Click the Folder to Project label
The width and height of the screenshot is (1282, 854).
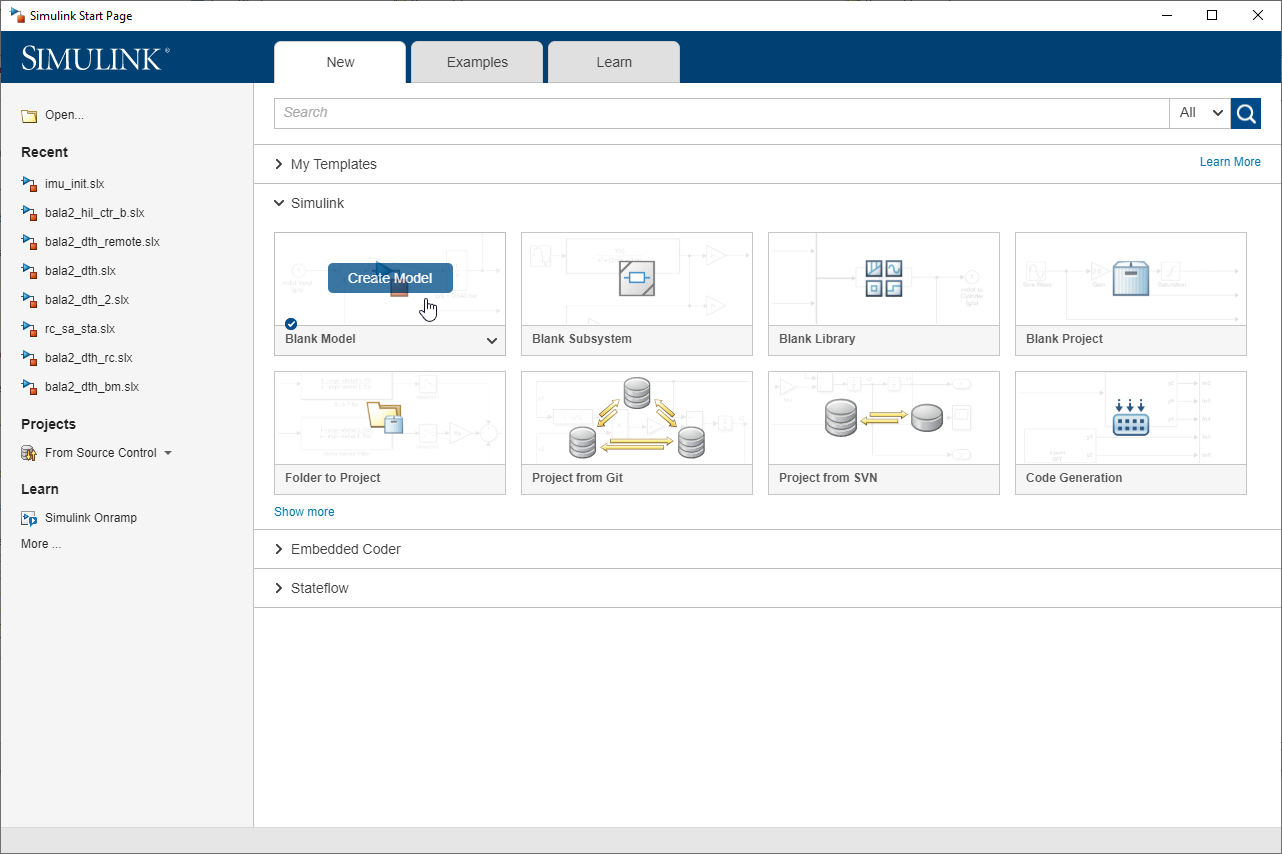coord(333,478)
